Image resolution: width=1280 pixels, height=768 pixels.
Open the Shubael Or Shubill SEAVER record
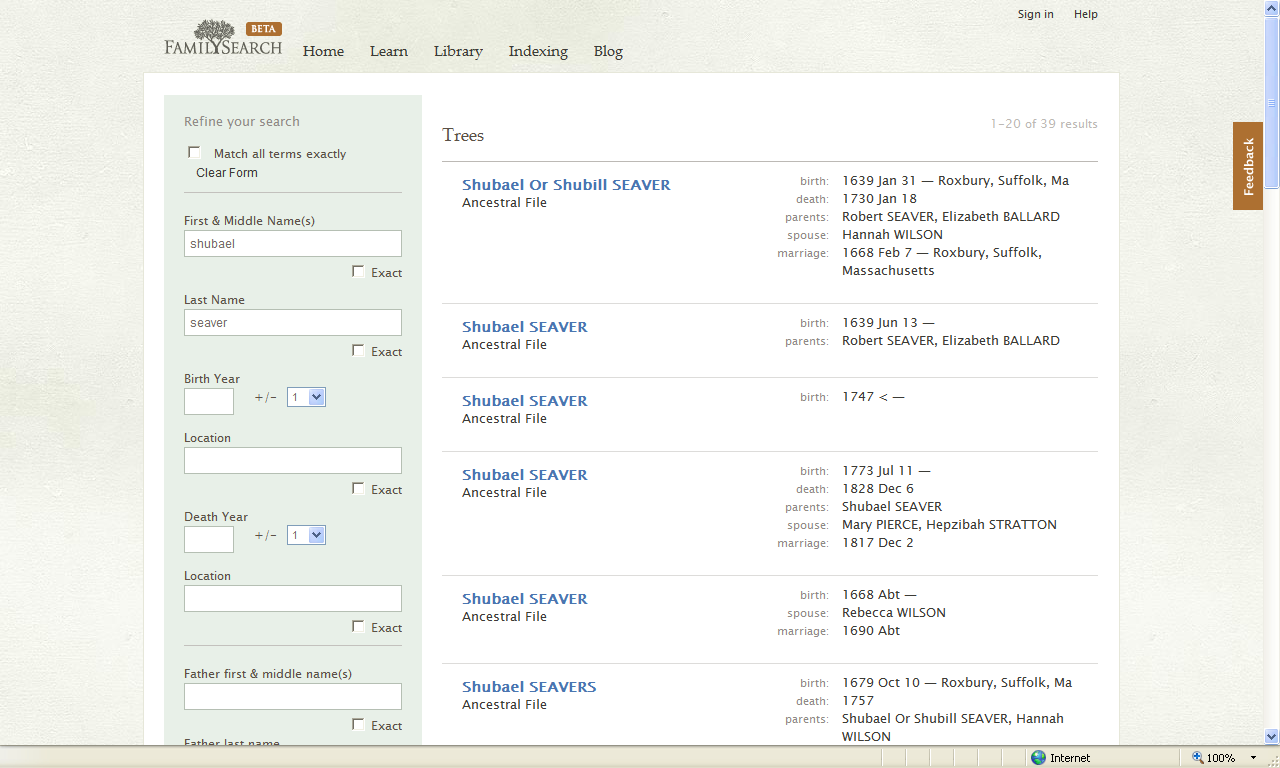pos(566,184)
